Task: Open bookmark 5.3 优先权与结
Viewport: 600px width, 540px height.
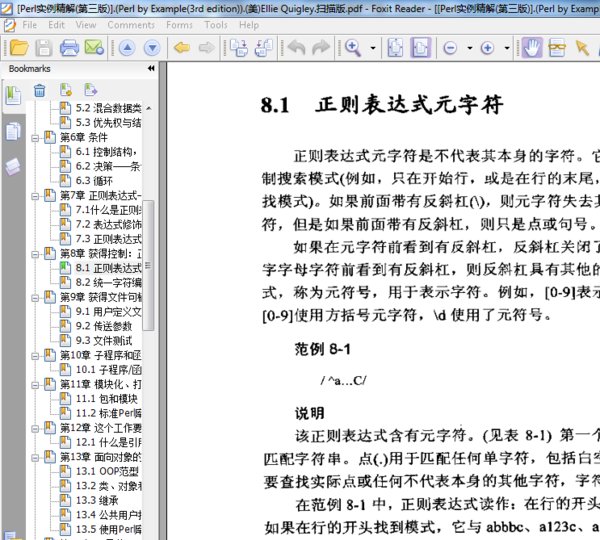Action: point(108,123)
